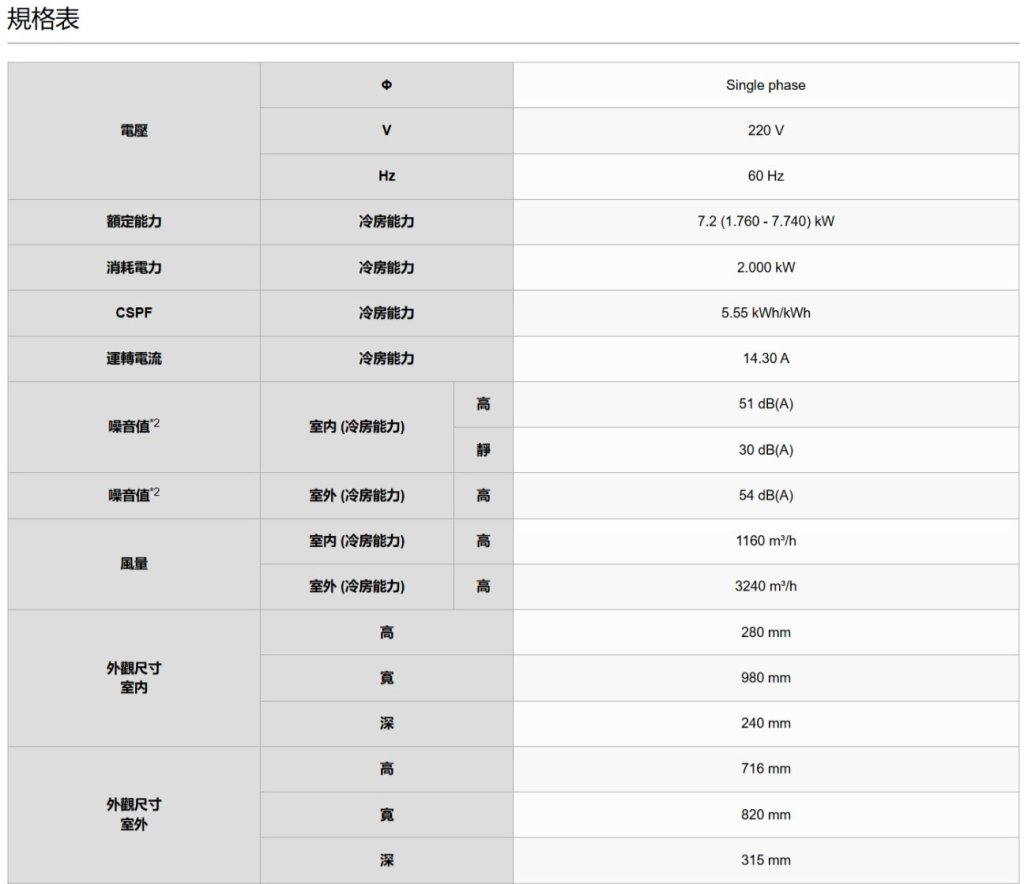Viewport: 1024px width, 884px height.
Task: Click the 7.2 (1.760 - 7.740) kW value
Action: 765,221
